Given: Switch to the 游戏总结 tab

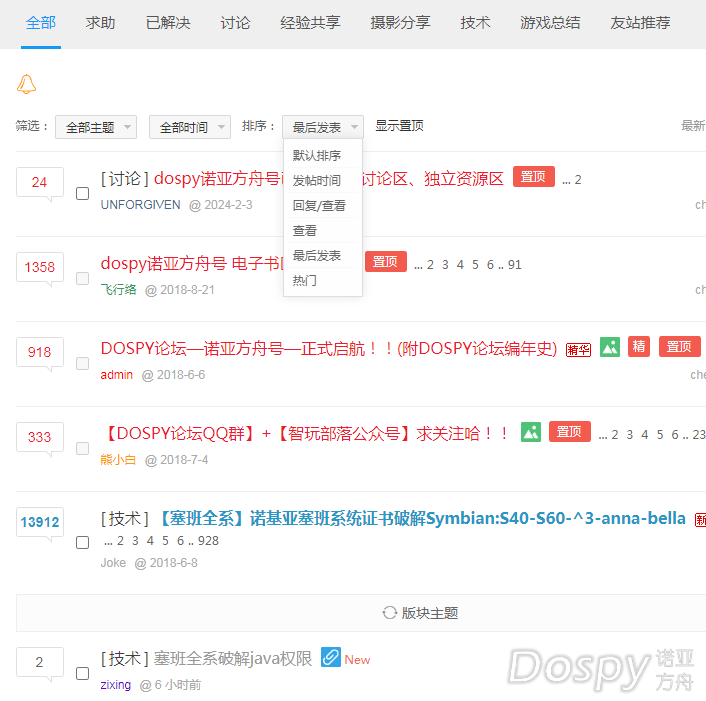Looking at the screenshot, I should point(550,23).
